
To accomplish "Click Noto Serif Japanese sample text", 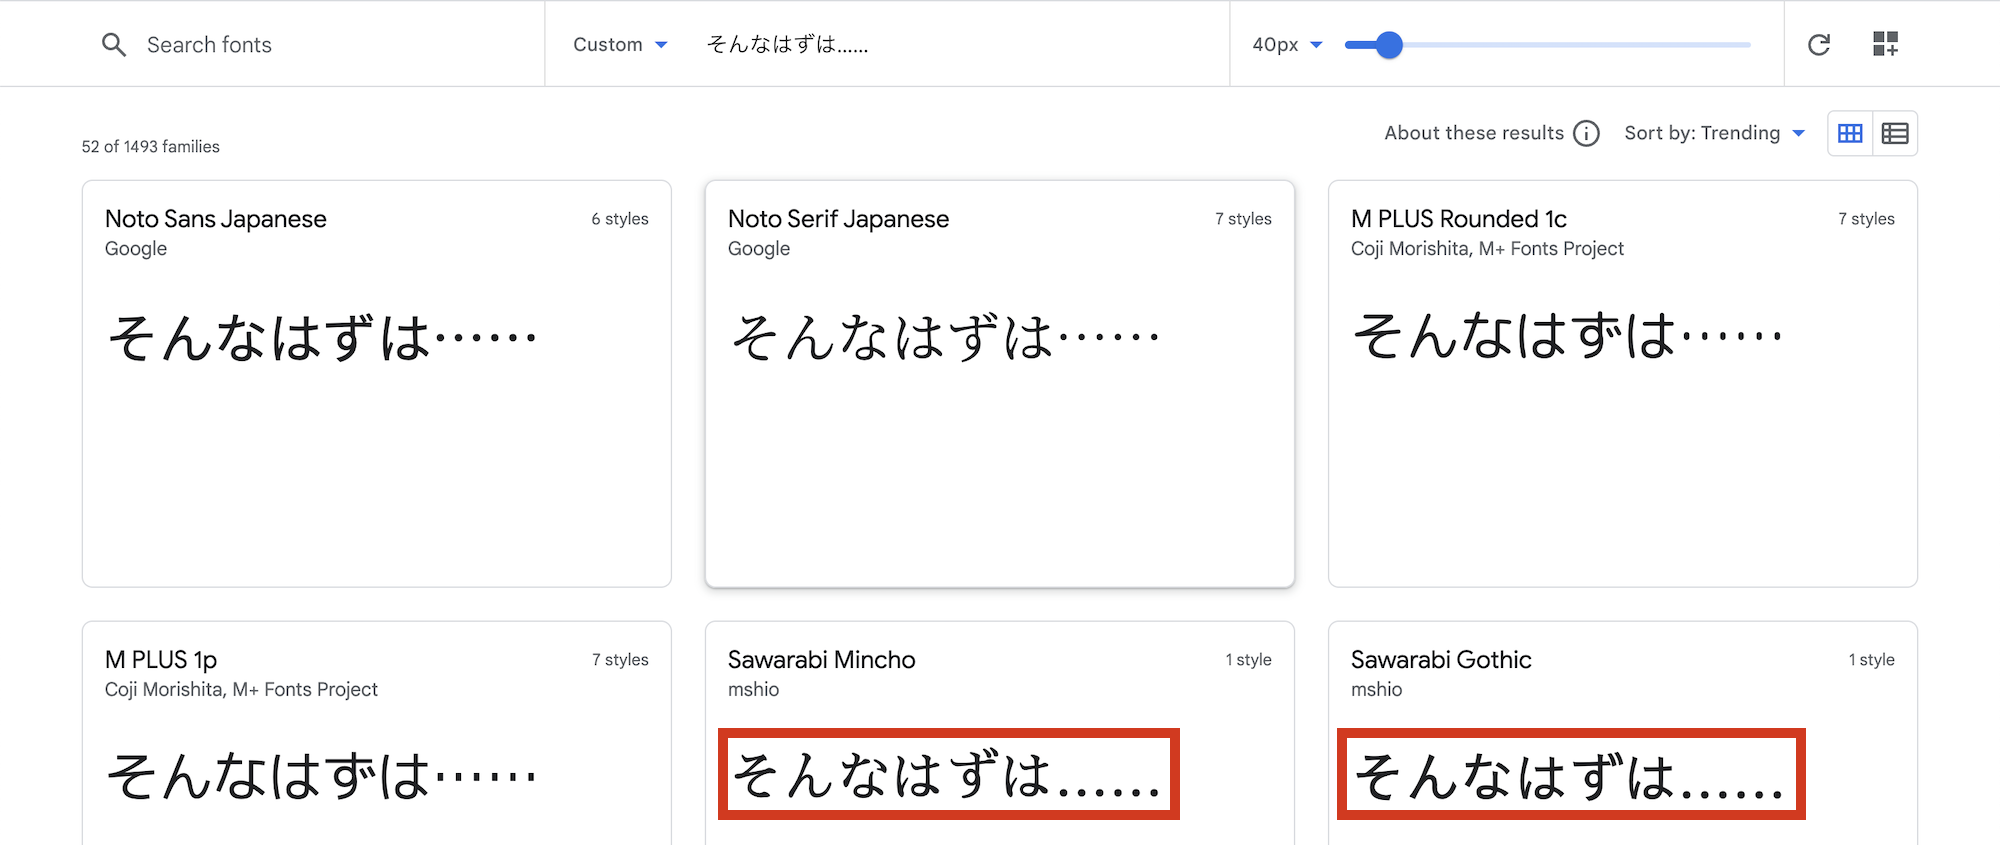I will coord(945,337).
